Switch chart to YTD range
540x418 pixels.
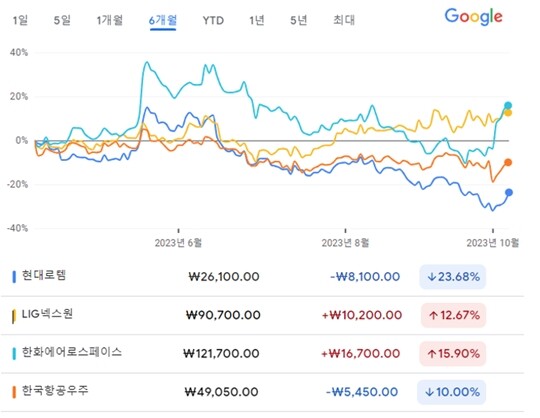(x=213, y=21)
